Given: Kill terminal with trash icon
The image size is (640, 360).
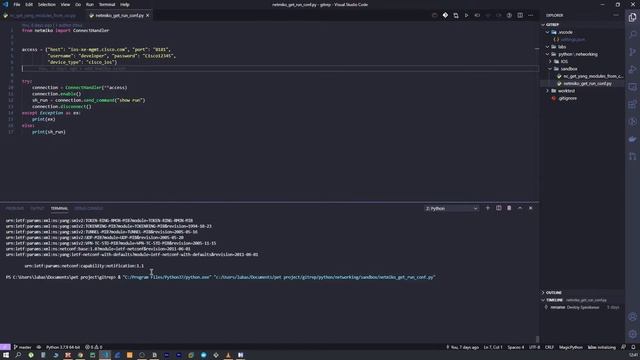Looking at the screenshot, I should 509,208.
